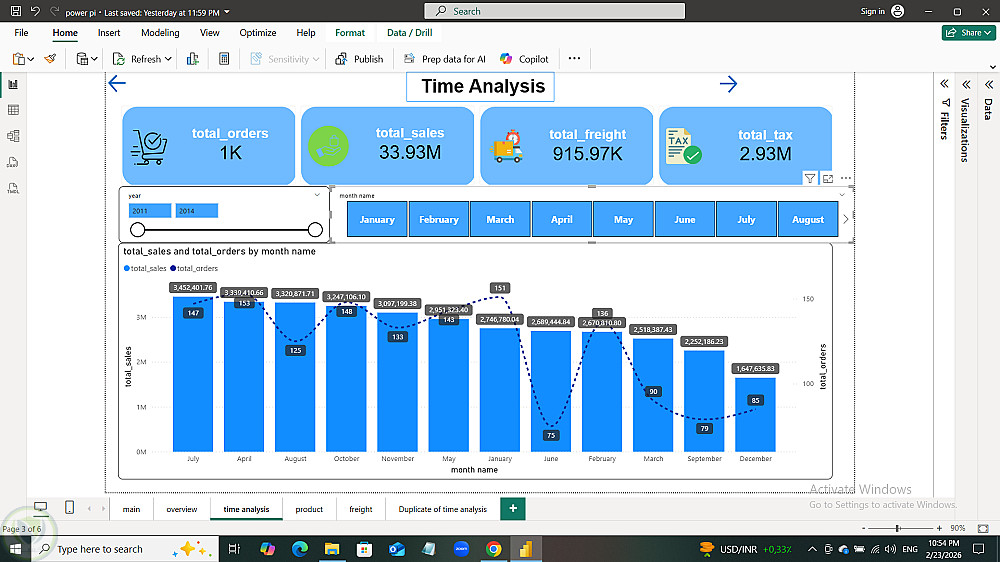Show more months with slicer right arrow
1000x562 pixels.
[x=846, y=219]
